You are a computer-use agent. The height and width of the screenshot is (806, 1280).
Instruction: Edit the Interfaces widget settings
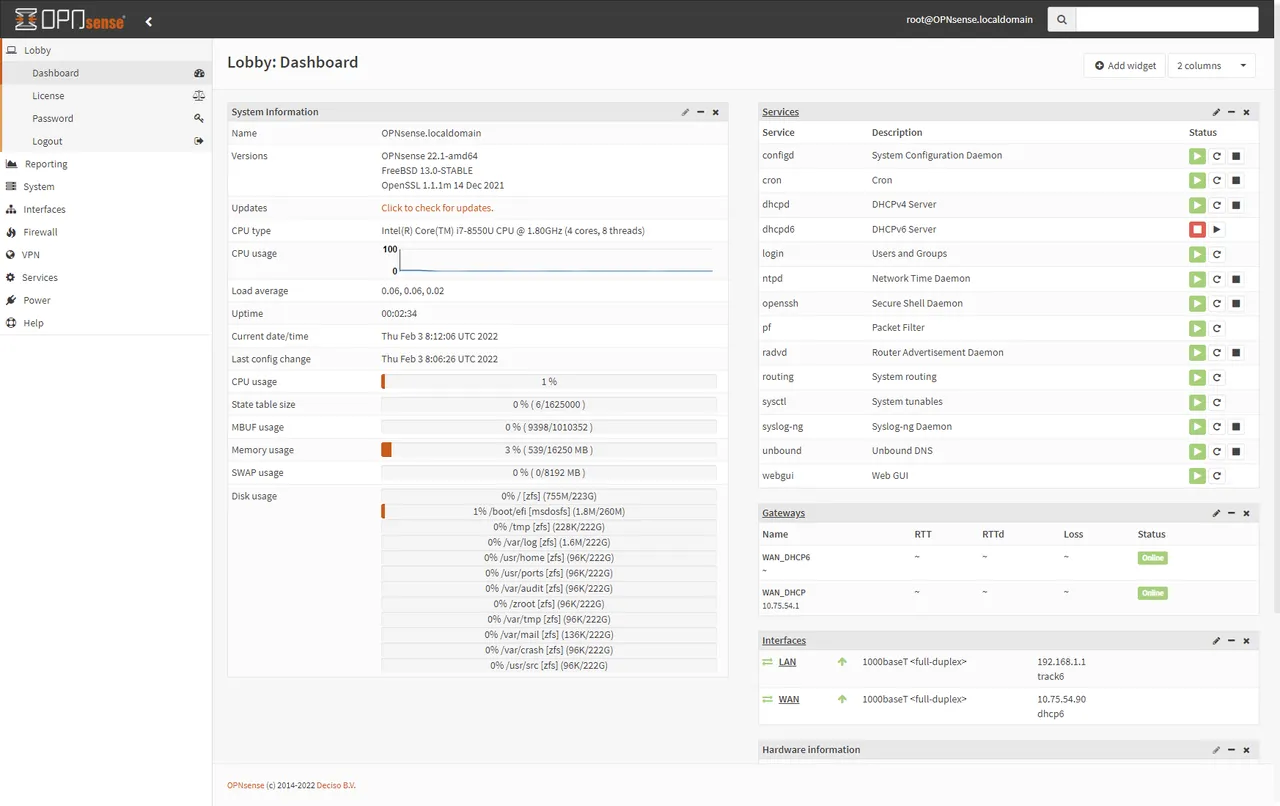pos(1216,640)
